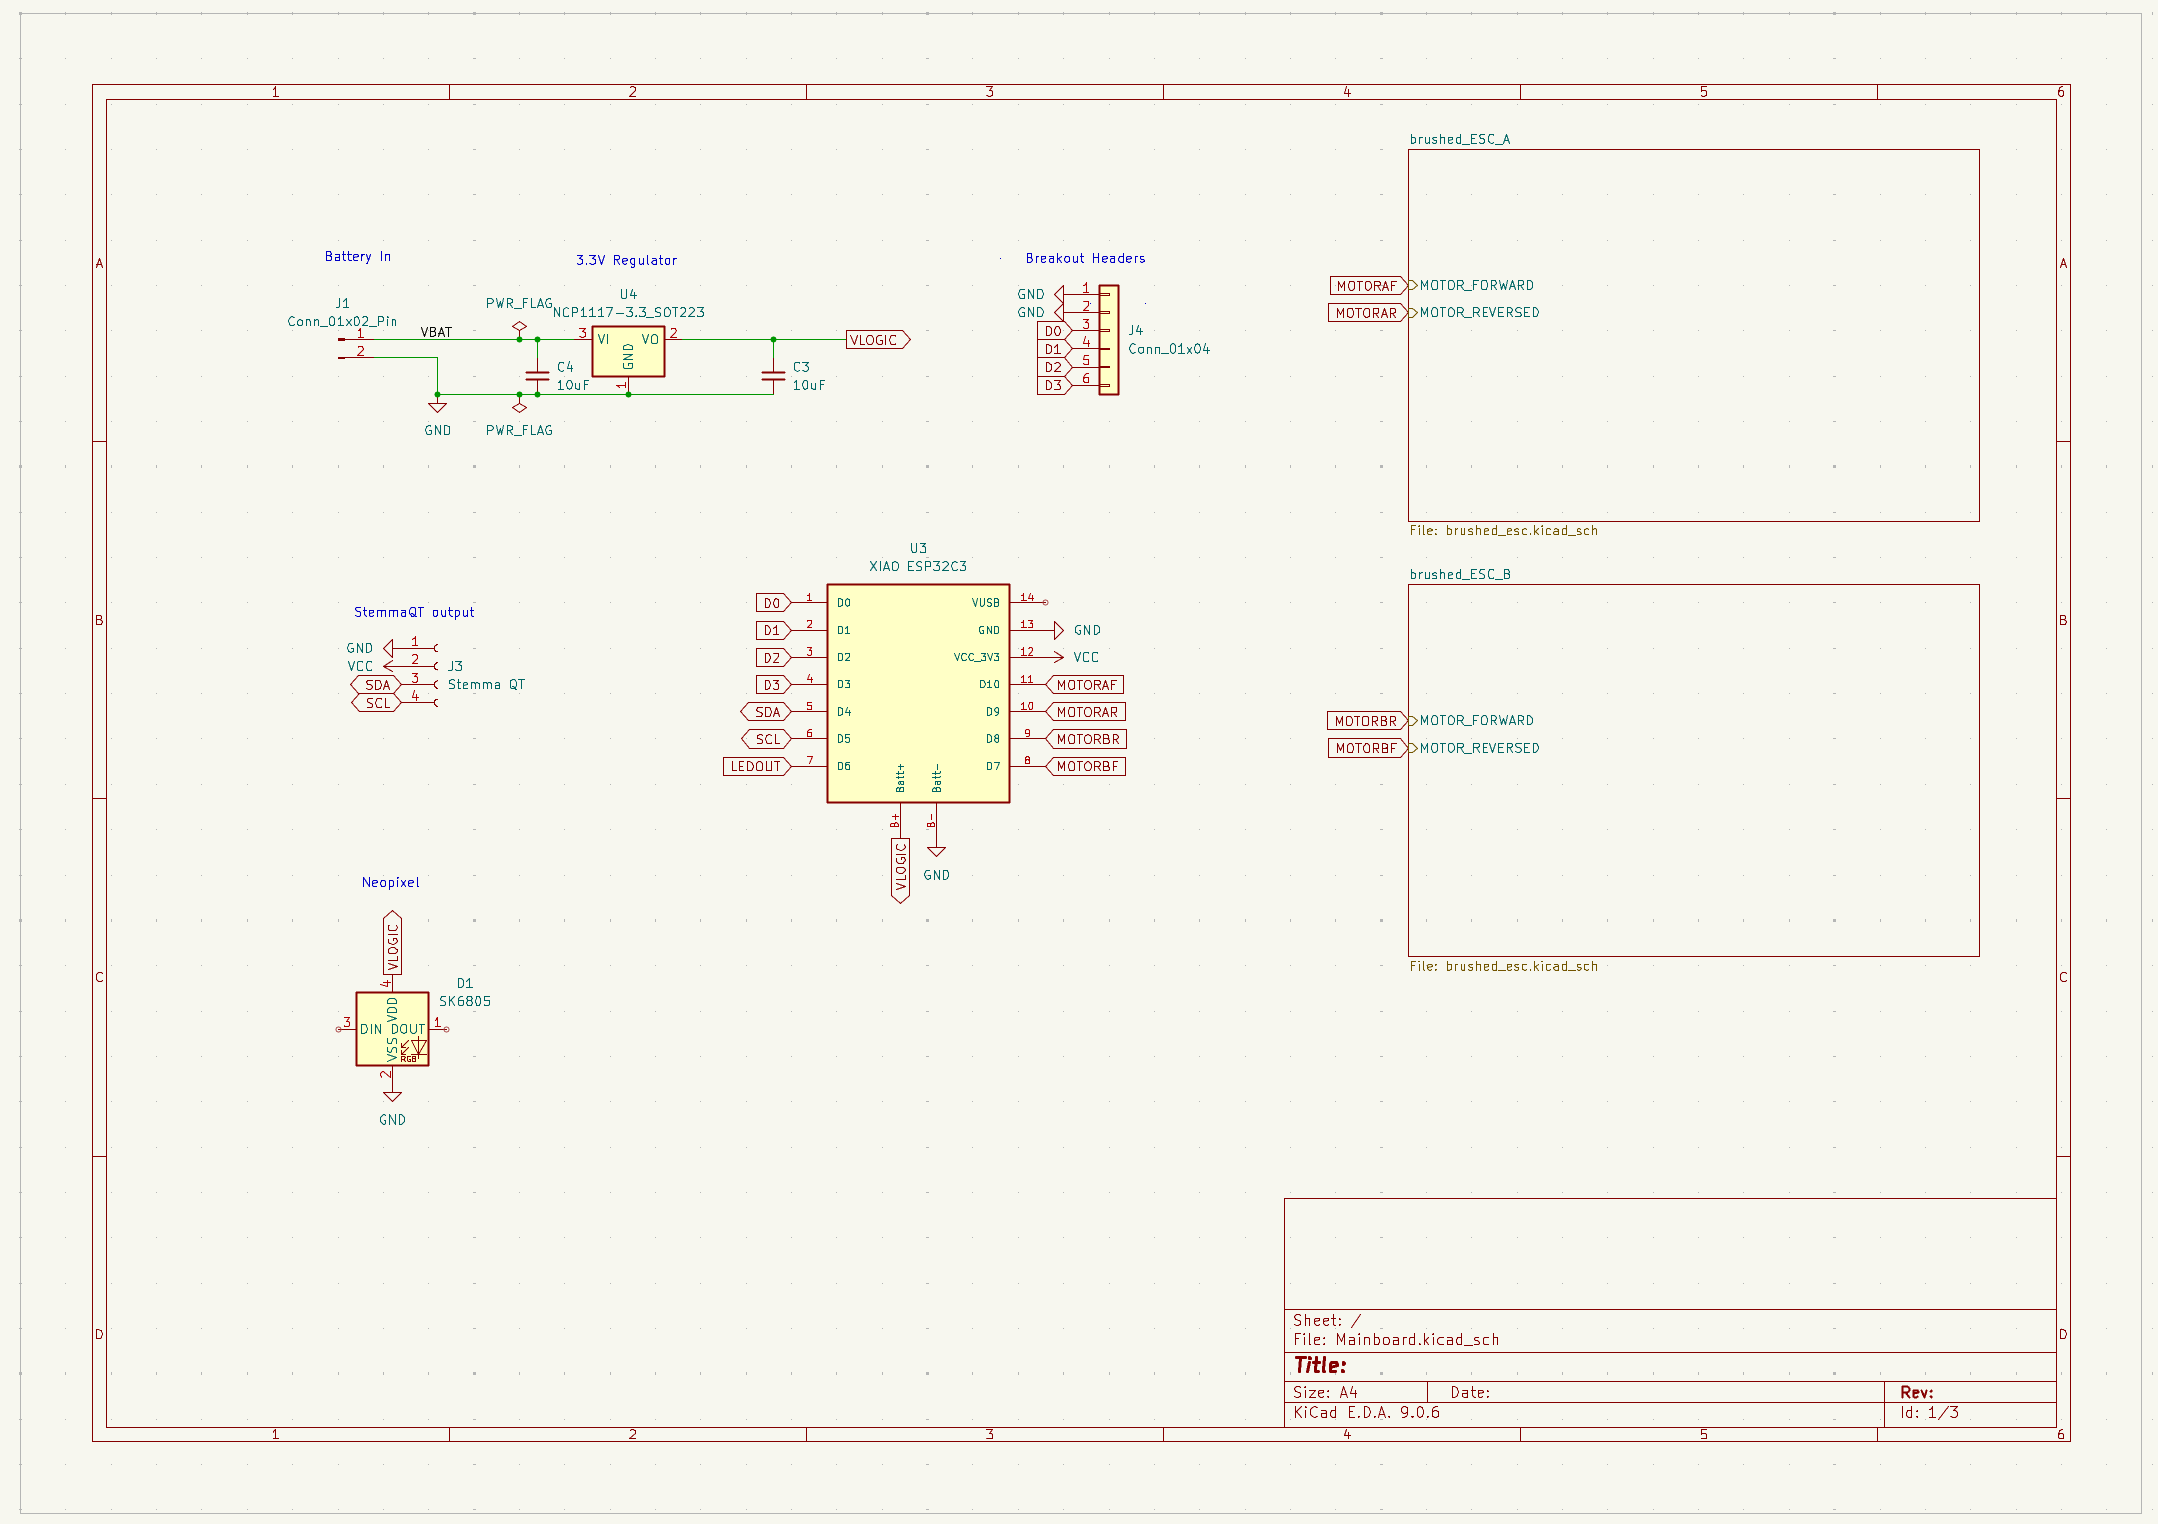Select the U4 NCP1117 regulator symbol
Screen dimensions: 2158x1524
click(628, 352)
